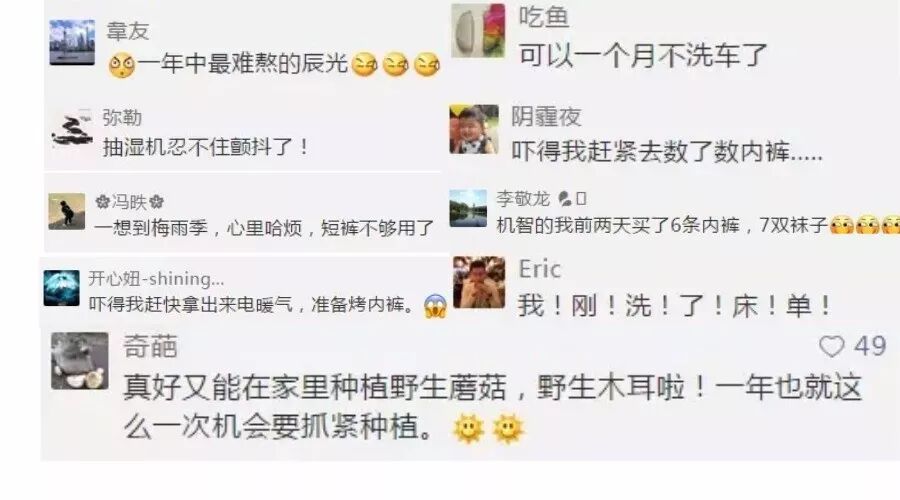Tap 吃鱼's profile picture

pos(478,30)
